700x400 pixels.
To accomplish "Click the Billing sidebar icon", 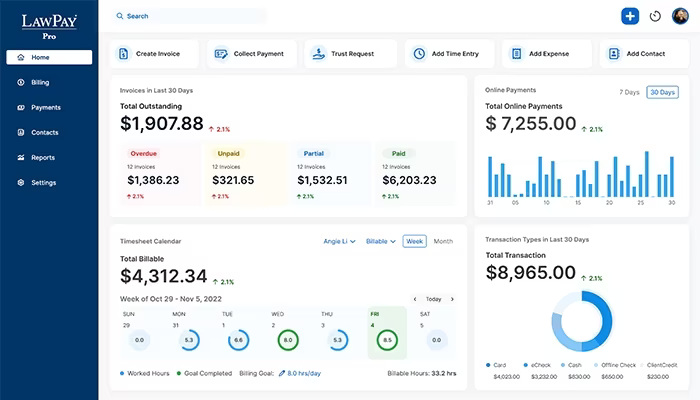I will 21,82.
